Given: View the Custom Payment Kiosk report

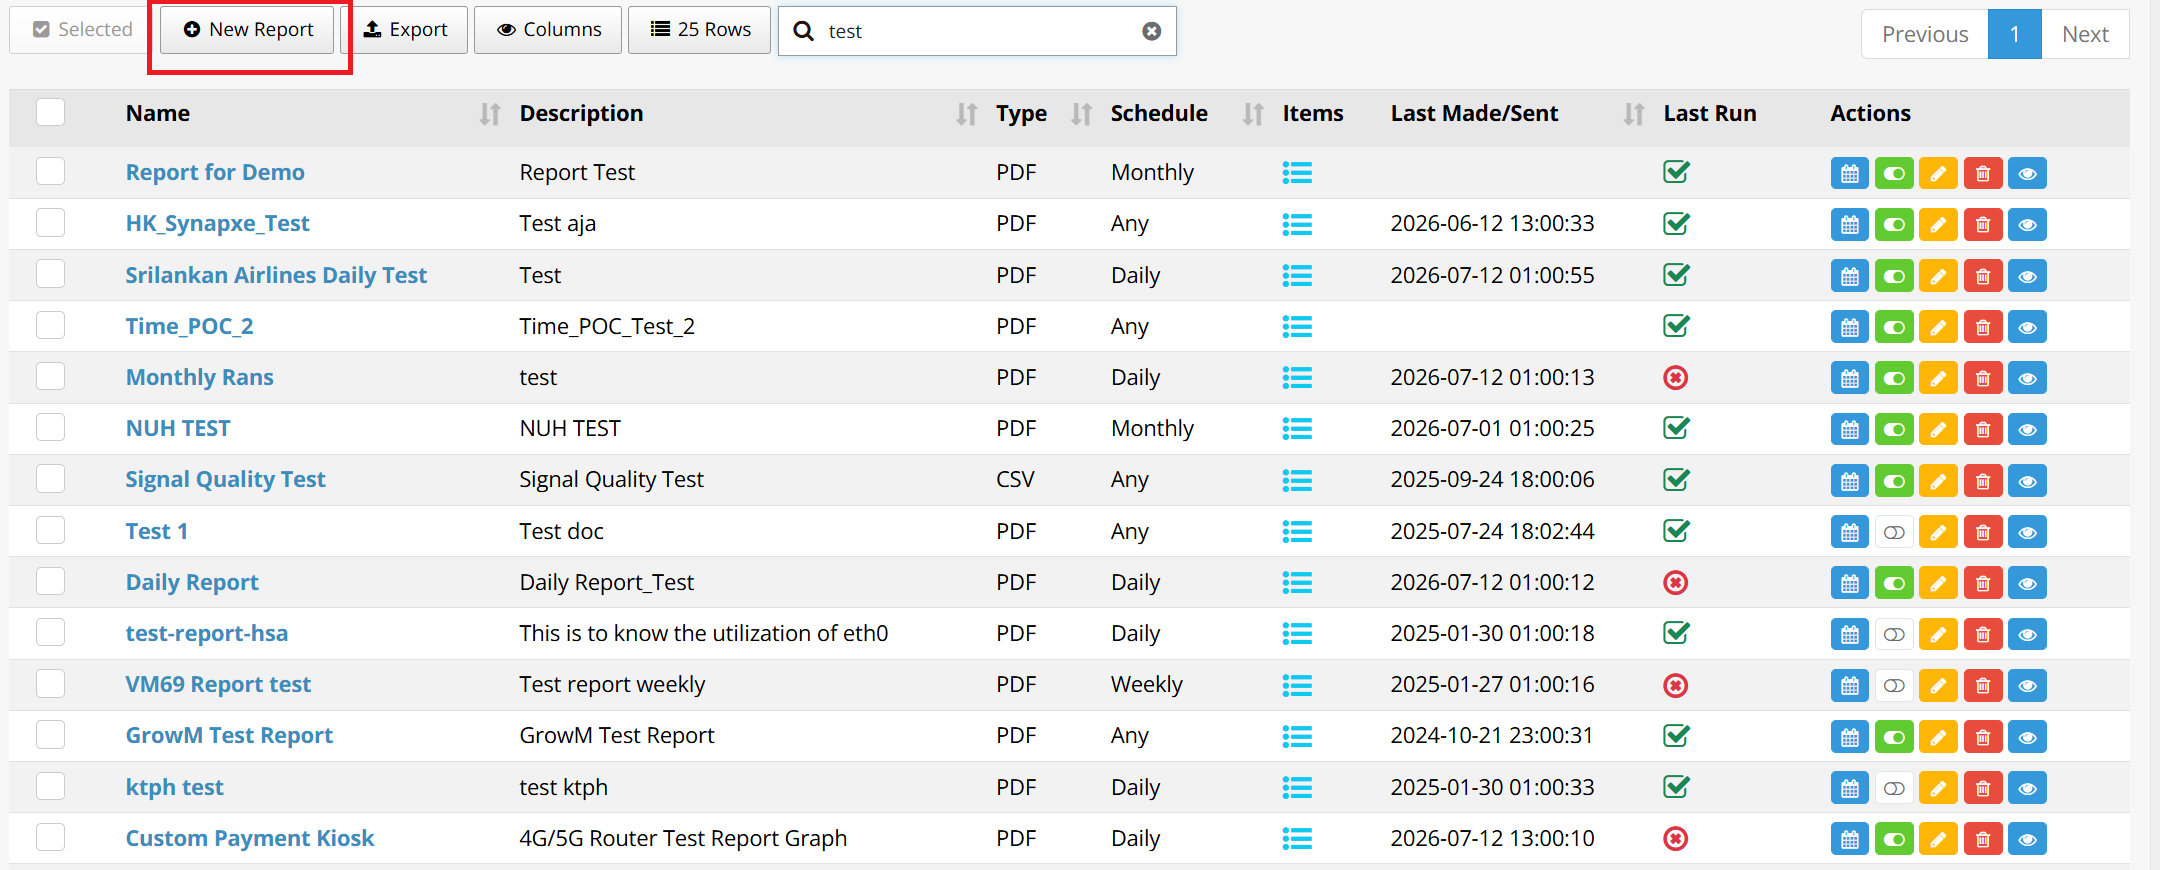Looking at the screenshot, I should (2027, 839).
